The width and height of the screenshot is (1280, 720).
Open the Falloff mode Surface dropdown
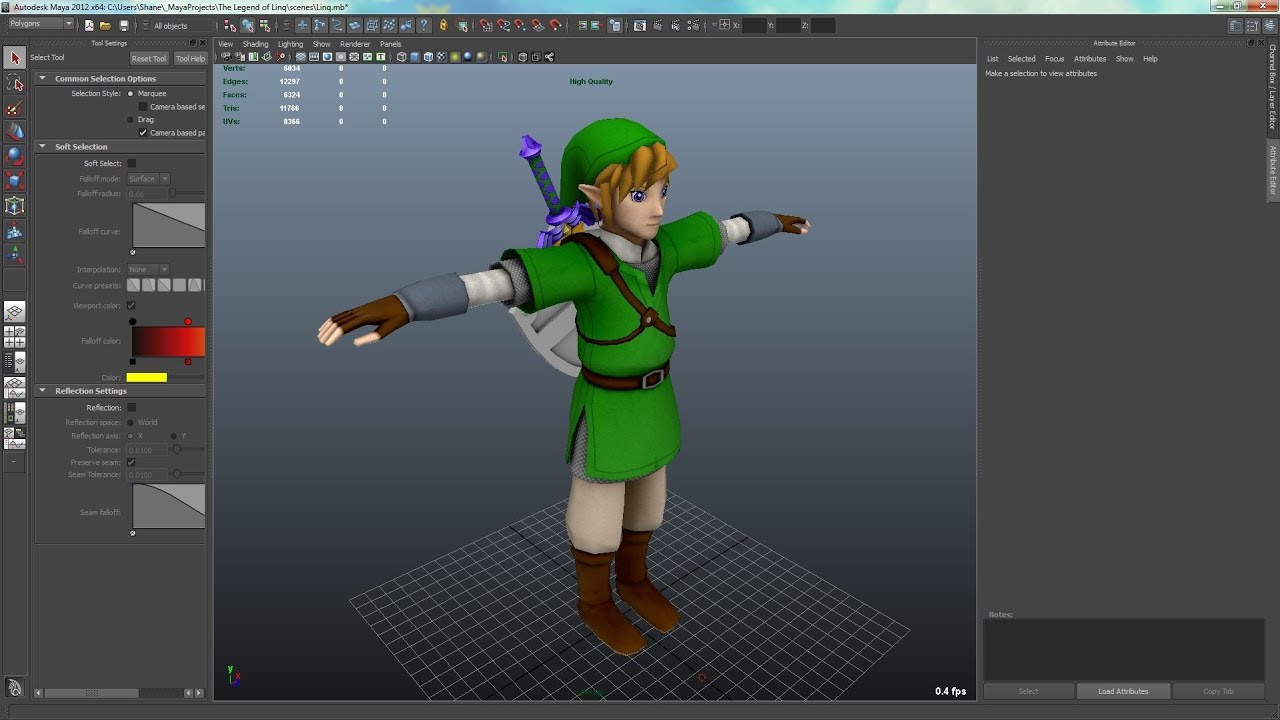148,179
